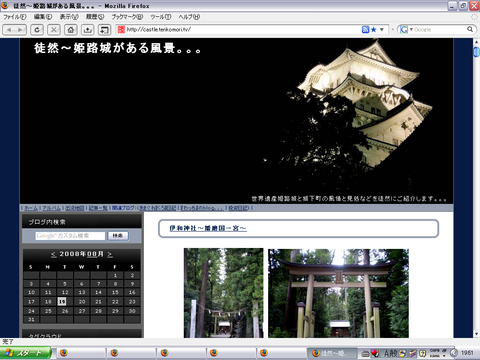Bookmark this page with the star icon
The height and width of the screenshot is (360, 480).
click(374, 29)
